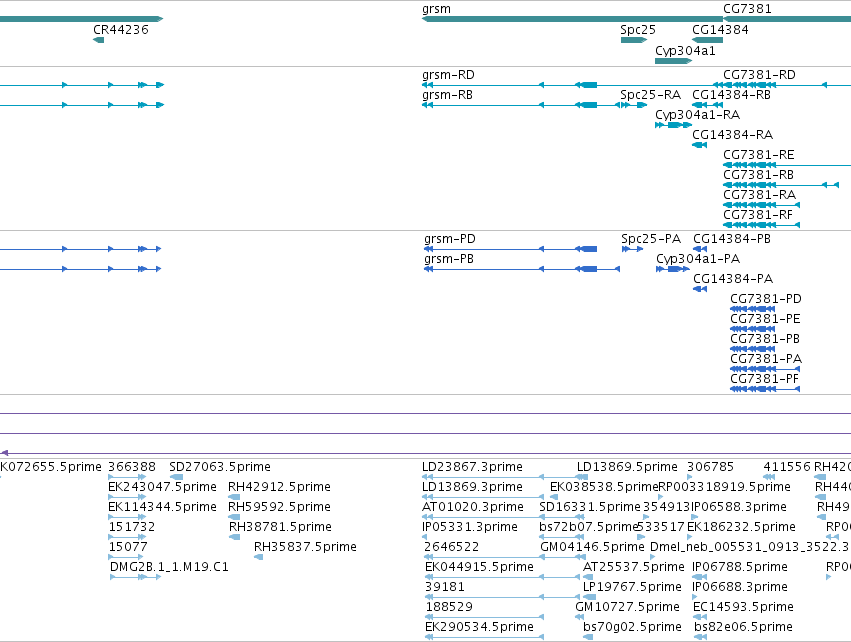Click the AT25537.5prime EST label
Viewport: 851px width, 642px height.
tap(633, 568)
